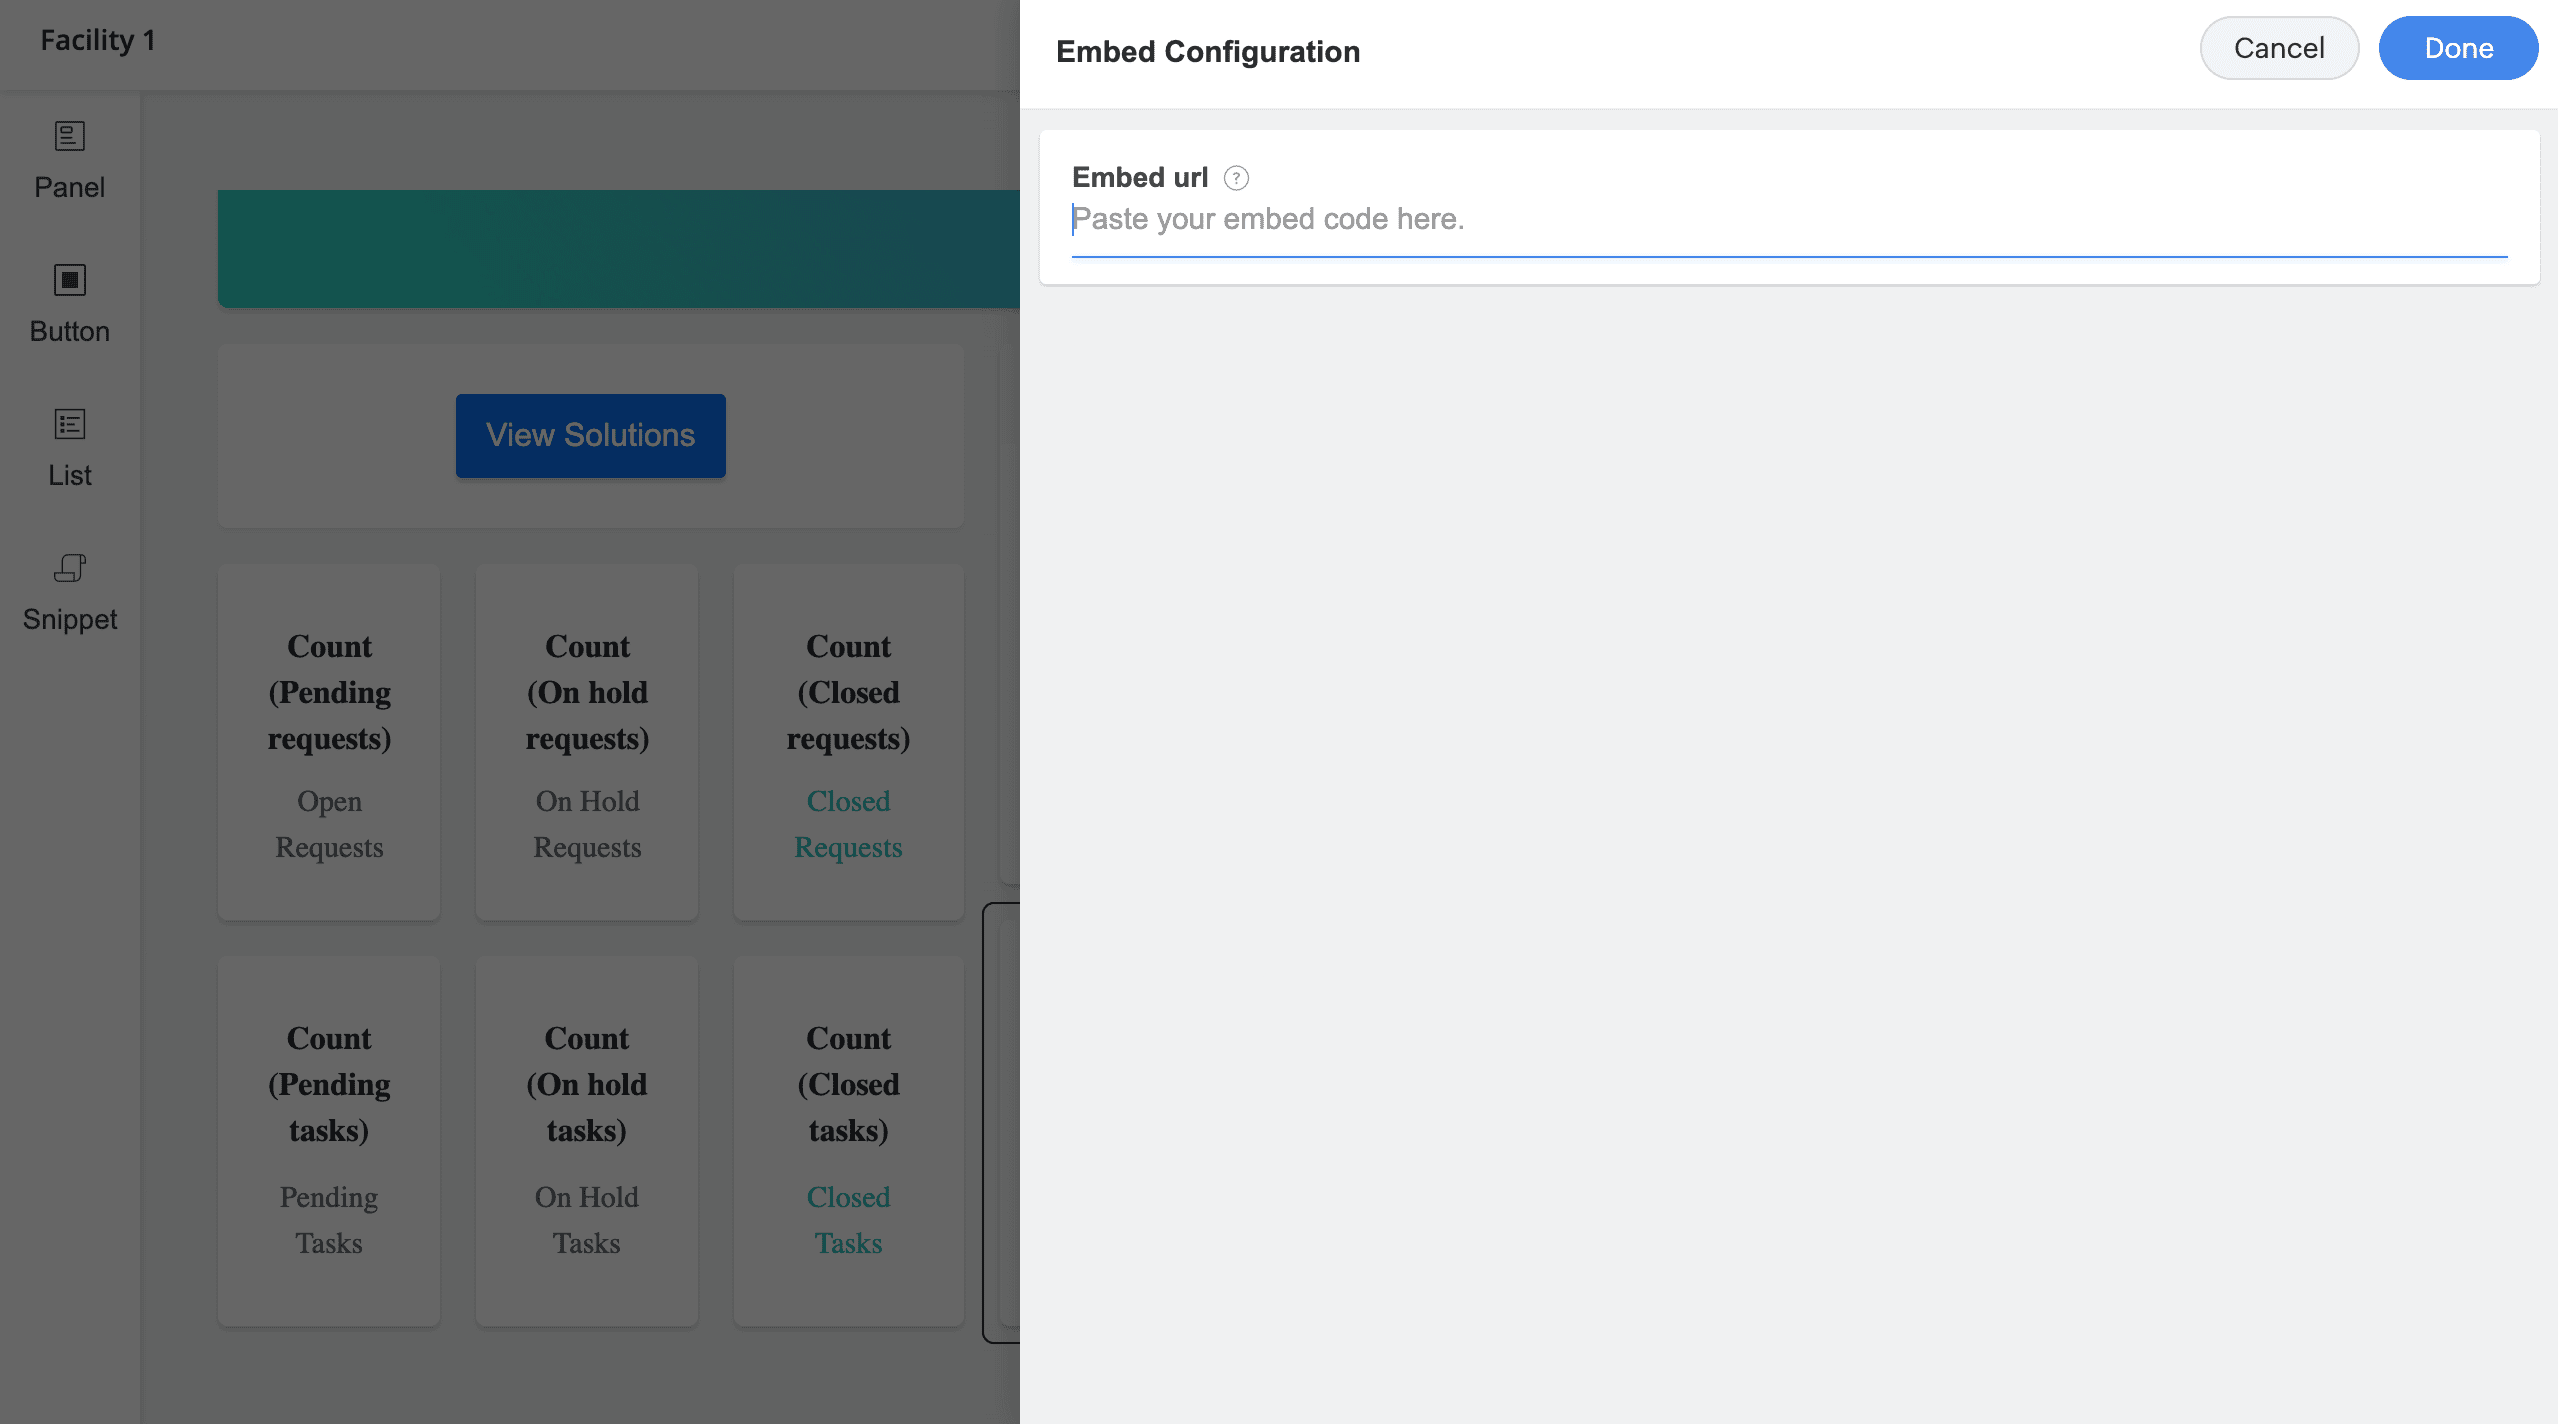Choose the List component icon
Screen dimensions: 2558x1424
point(69,424)
